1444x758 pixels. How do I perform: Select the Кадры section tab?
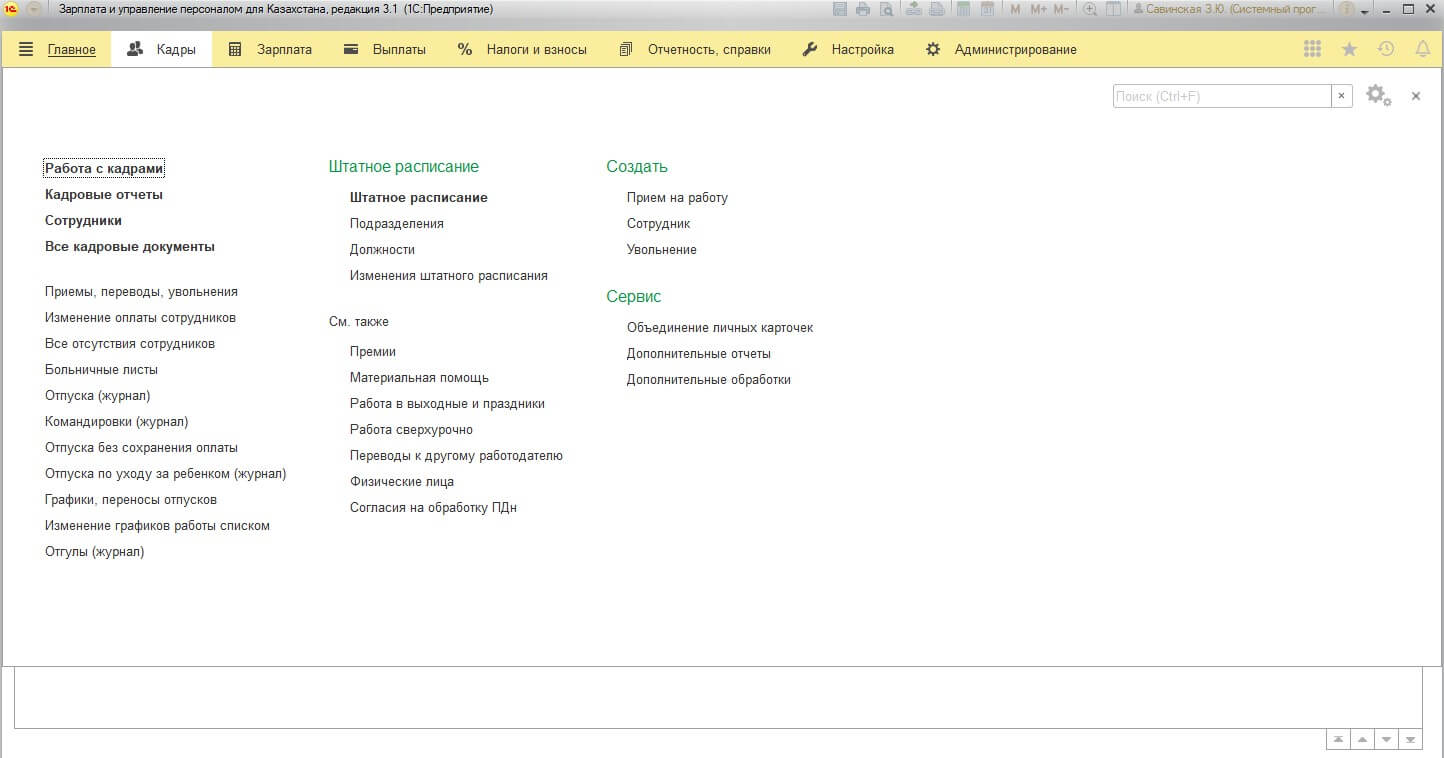[161, 49]
